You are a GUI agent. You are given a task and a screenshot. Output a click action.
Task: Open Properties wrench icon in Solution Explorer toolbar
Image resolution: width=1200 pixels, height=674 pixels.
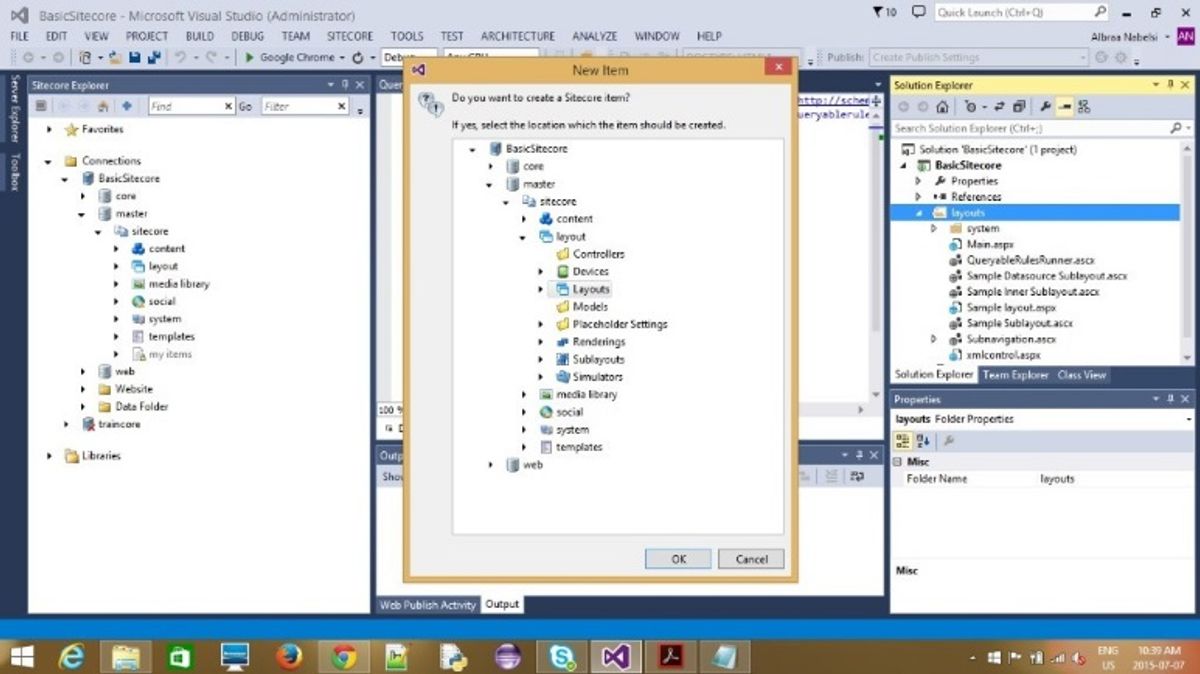(x=1045, y=107)
